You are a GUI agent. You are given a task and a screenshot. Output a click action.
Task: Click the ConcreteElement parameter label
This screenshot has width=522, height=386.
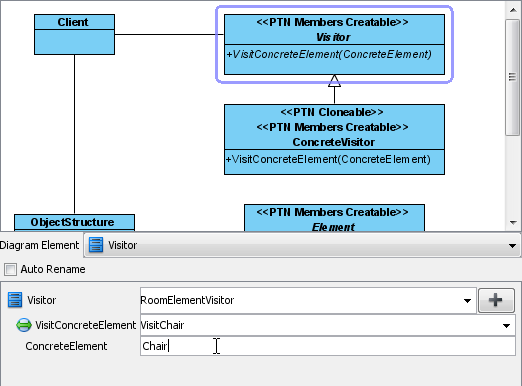(66, 346)
